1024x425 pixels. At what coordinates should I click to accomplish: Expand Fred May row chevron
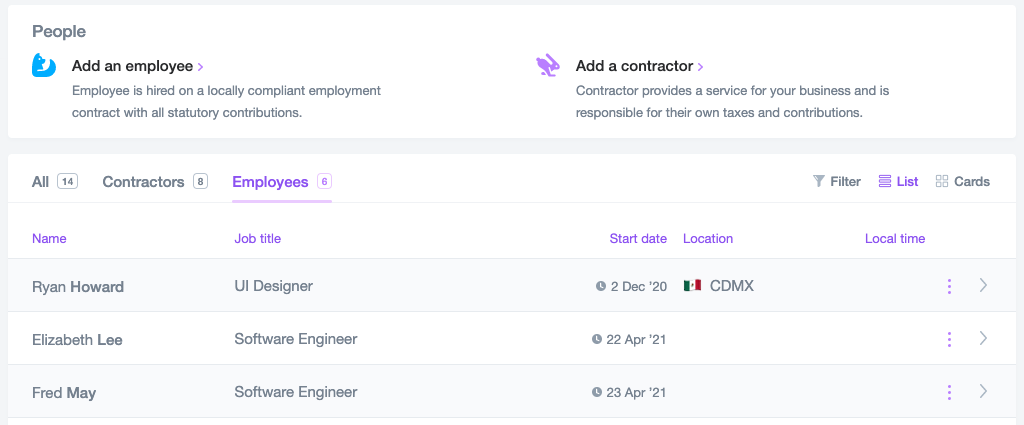click(x=983, y=392)
